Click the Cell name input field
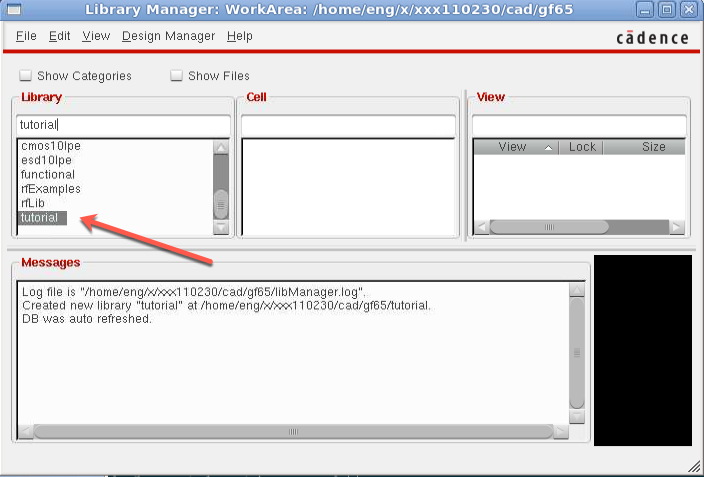The height and width of the screenshot is (477, 704). 351,126
